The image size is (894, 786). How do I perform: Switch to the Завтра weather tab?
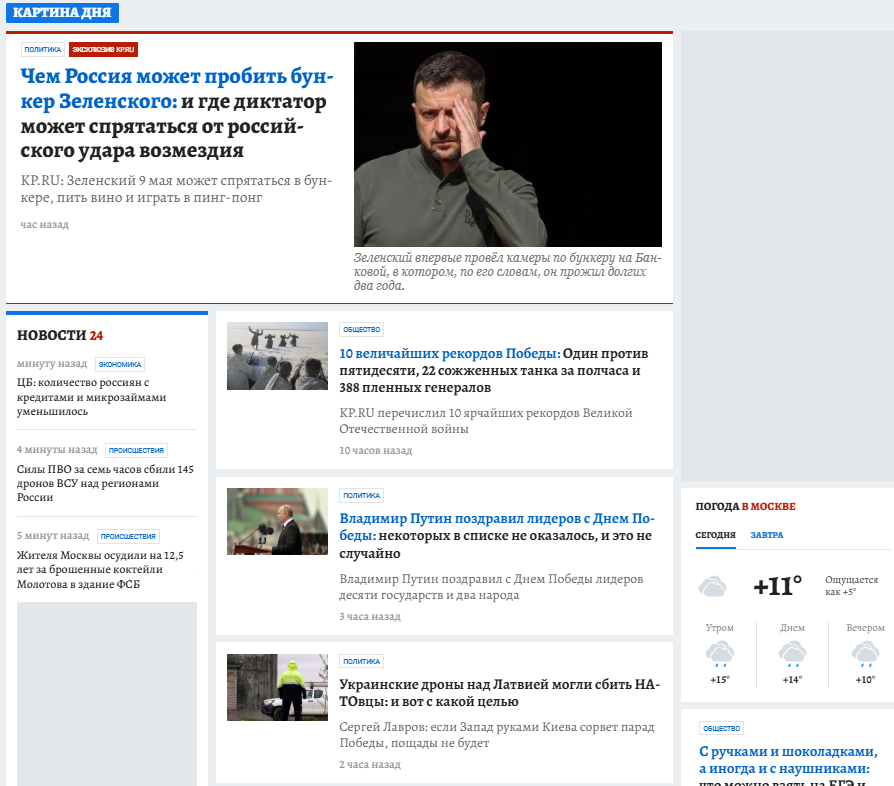767,535
